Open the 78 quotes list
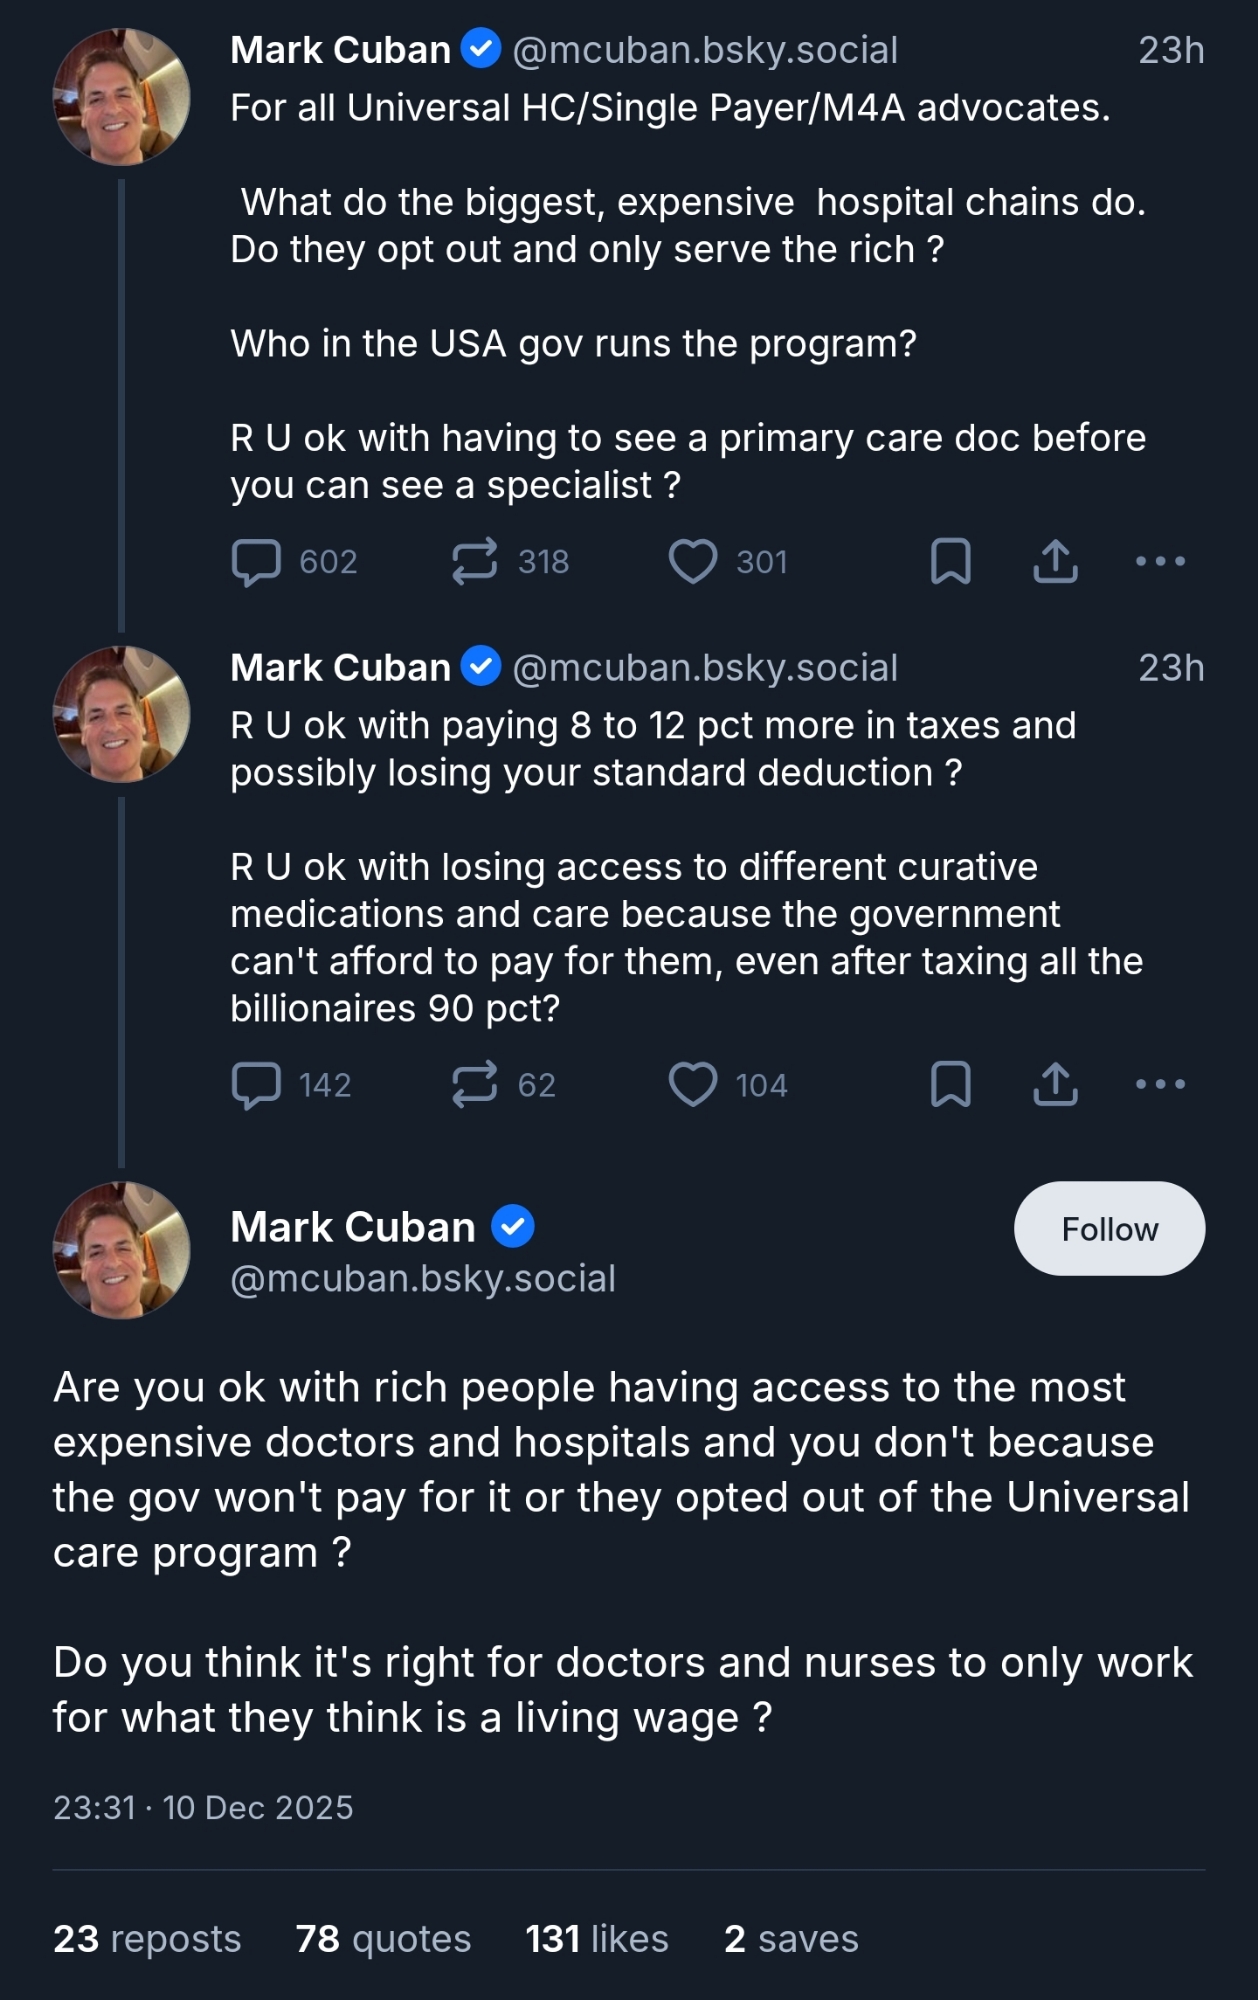The width and height of the screenshot is (1258, 2000). [x=383, y=1939]
